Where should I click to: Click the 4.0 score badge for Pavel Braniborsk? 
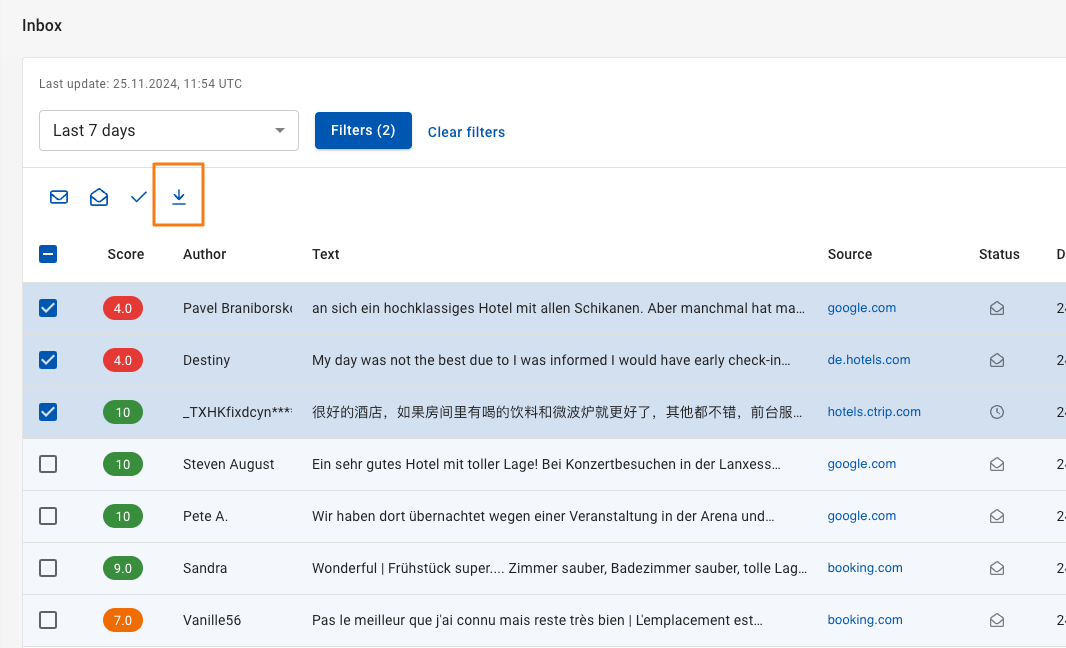[x=123, y=308]
